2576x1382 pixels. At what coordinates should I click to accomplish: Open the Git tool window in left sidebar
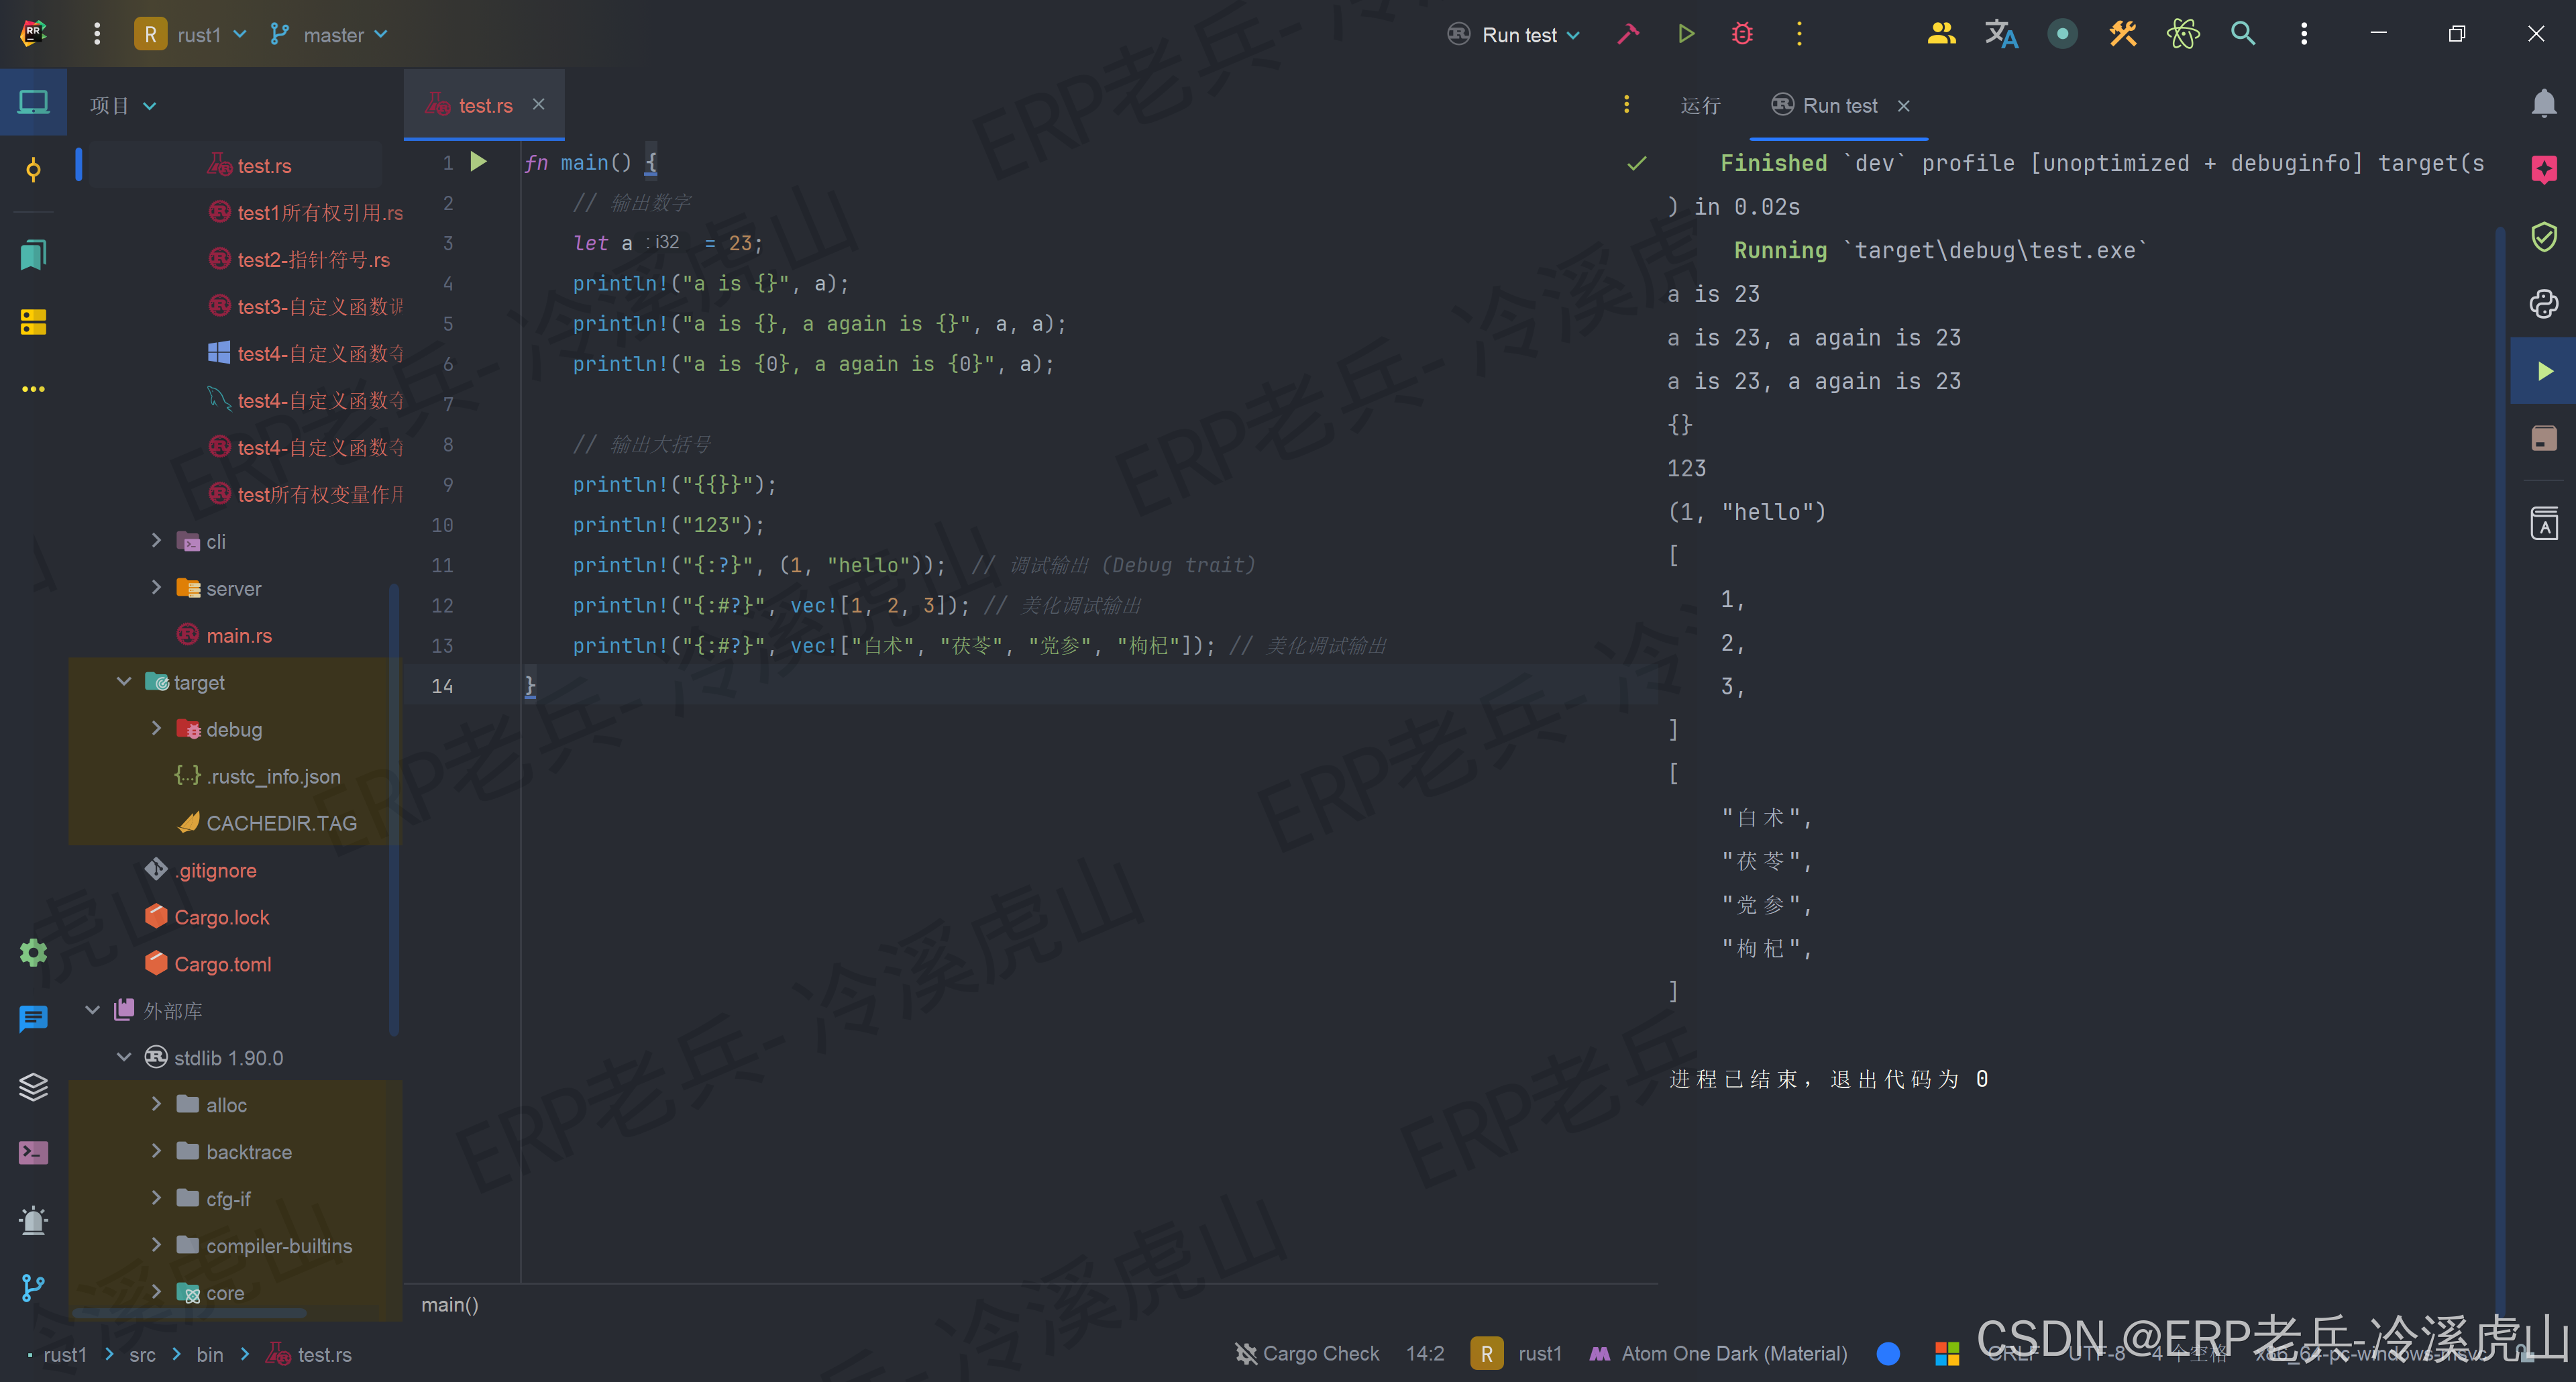tap(33, 1287)
